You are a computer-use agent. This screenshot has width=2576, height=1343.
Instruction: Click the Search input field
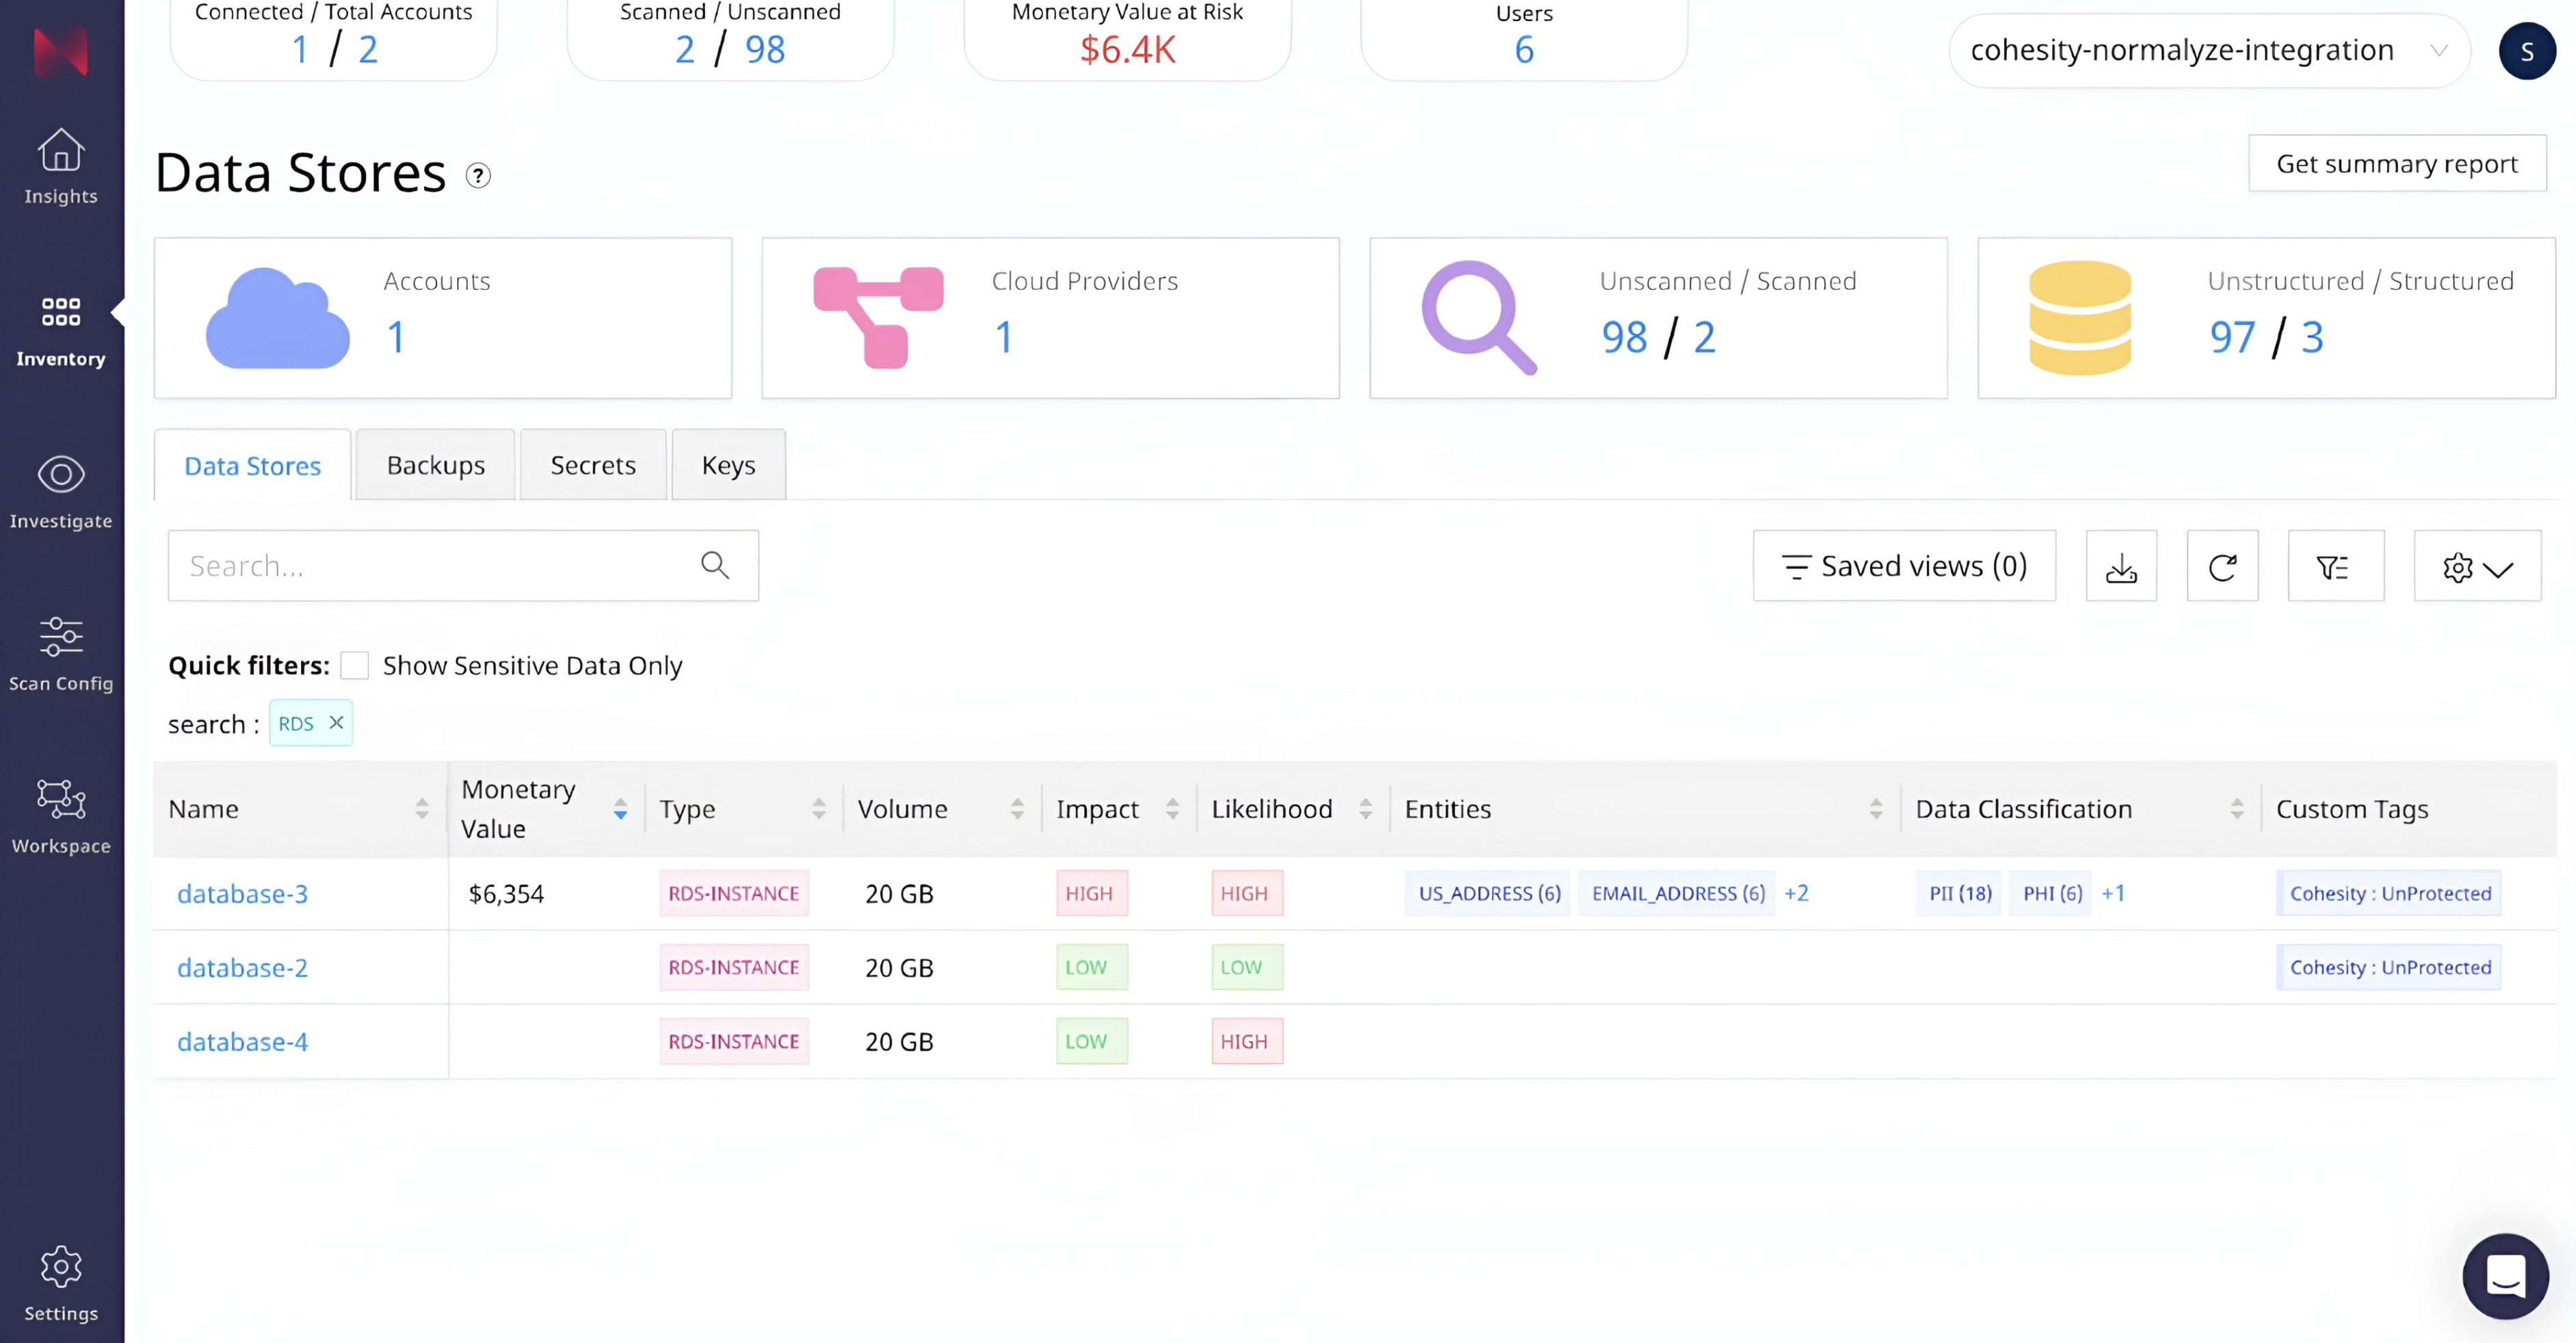point(430,566)
